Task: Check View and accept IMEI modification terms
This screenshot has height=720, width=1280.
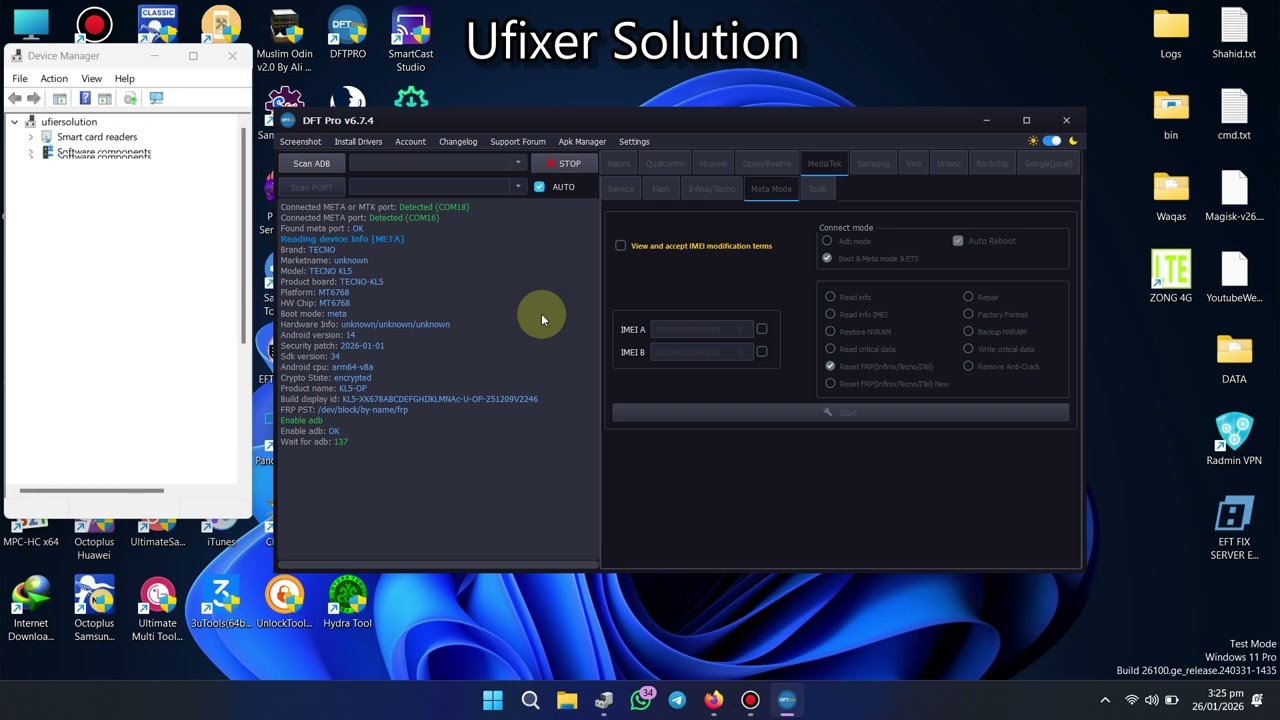Action: pyautogui.click(x=620, y=246)
